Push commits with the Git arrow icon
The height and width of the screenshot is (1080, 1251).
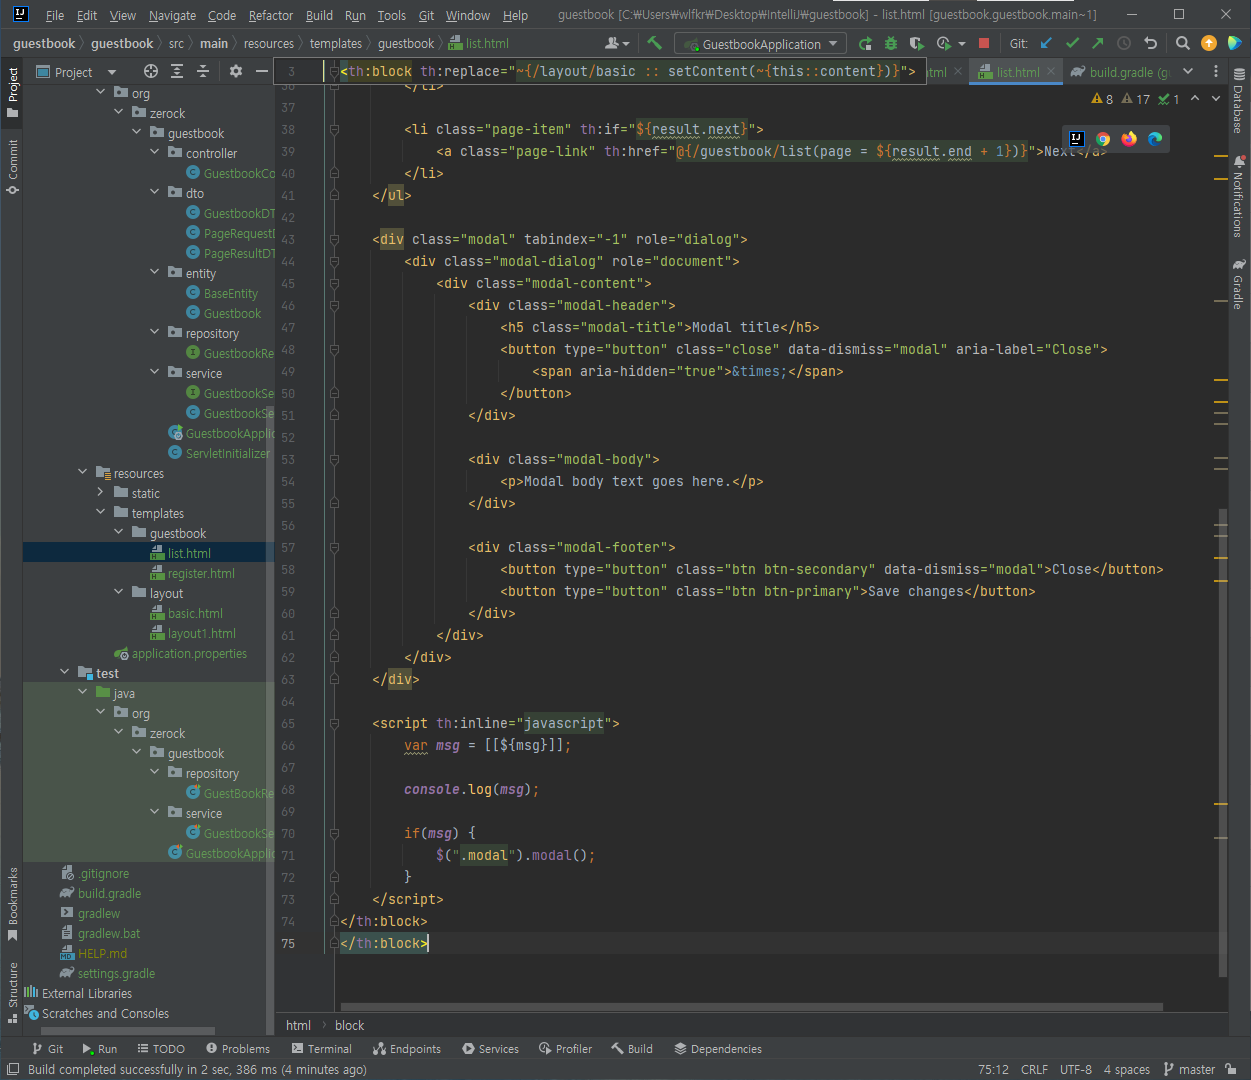[x=1098, y=43]
